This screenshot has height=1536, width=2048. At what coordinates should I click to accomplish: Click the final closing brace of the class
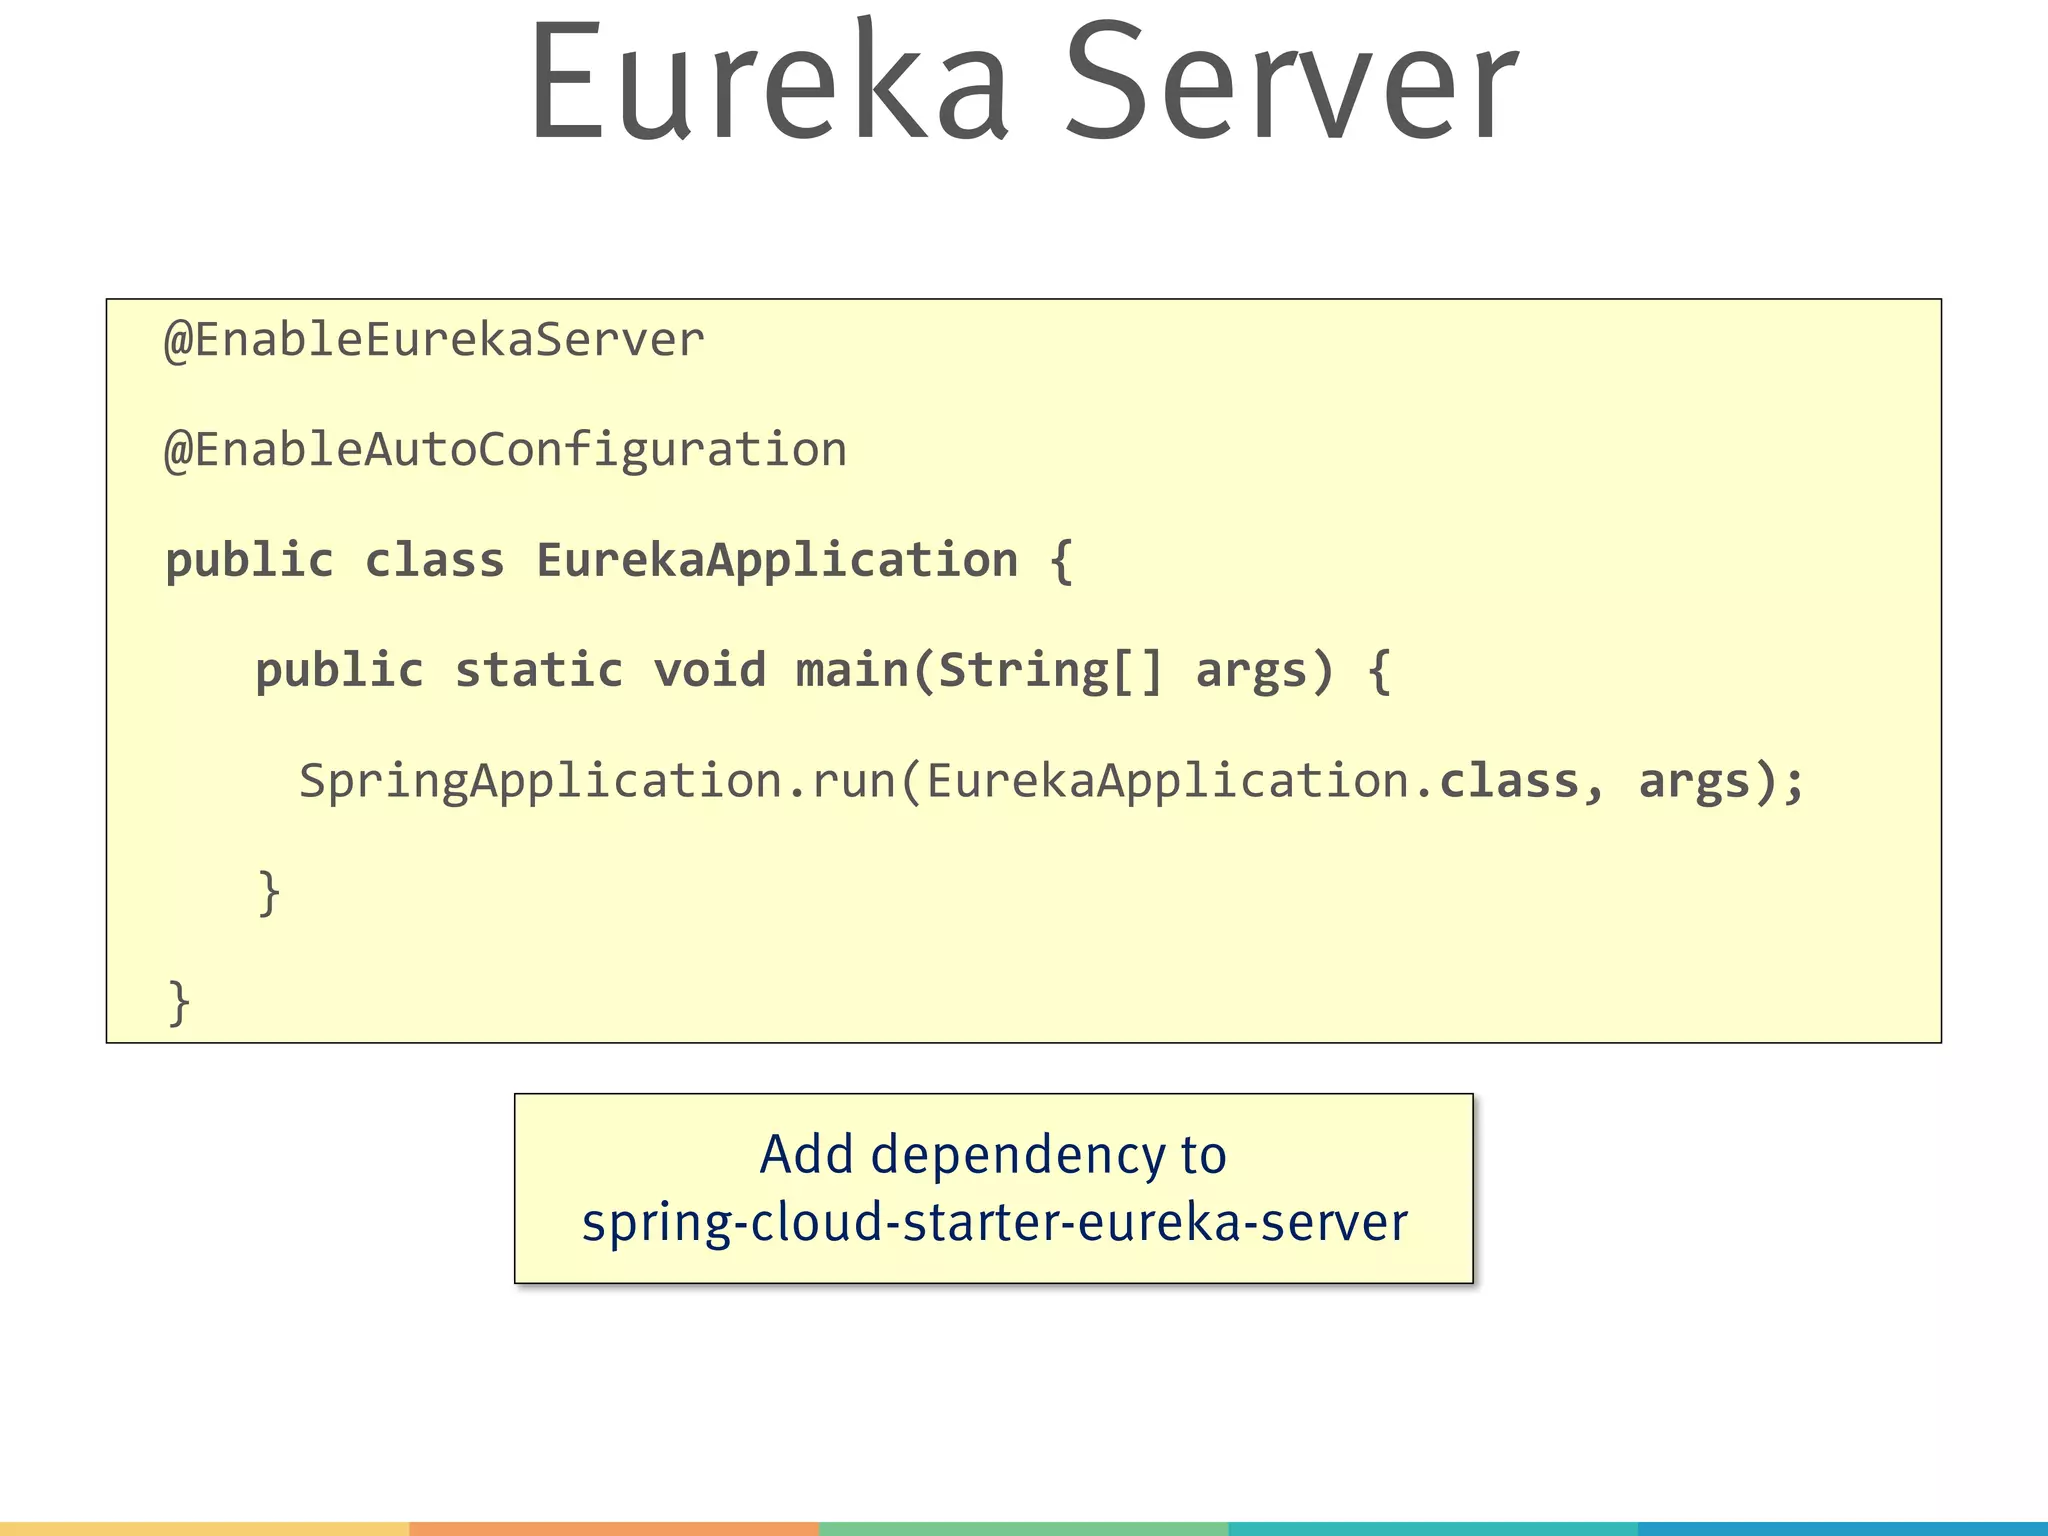point(179,1002)
